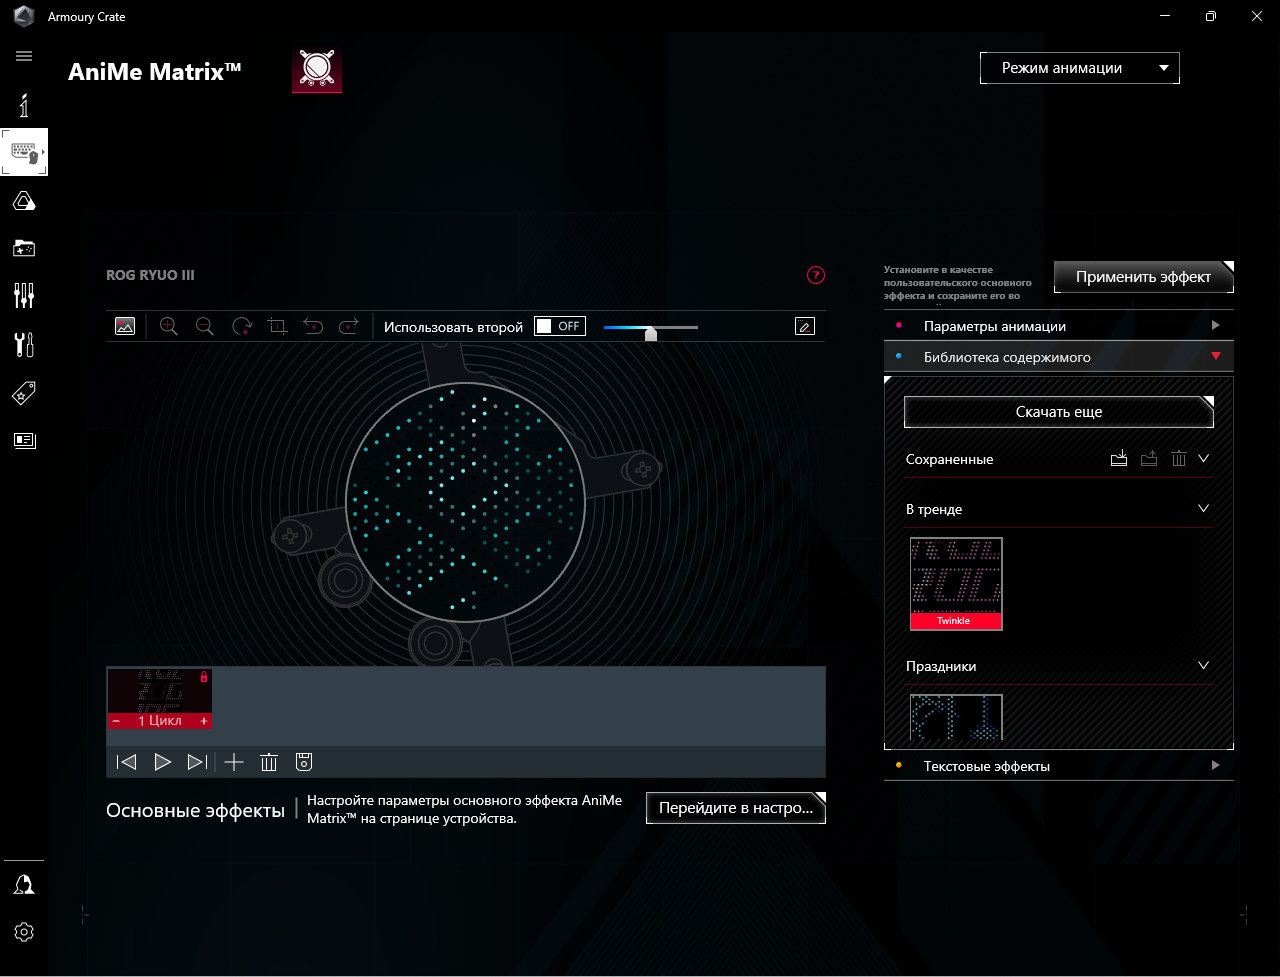Screen dimensions: 1280x977
Task: Delete from Сохраненные using trash icon
Action: pos(1179,458)
